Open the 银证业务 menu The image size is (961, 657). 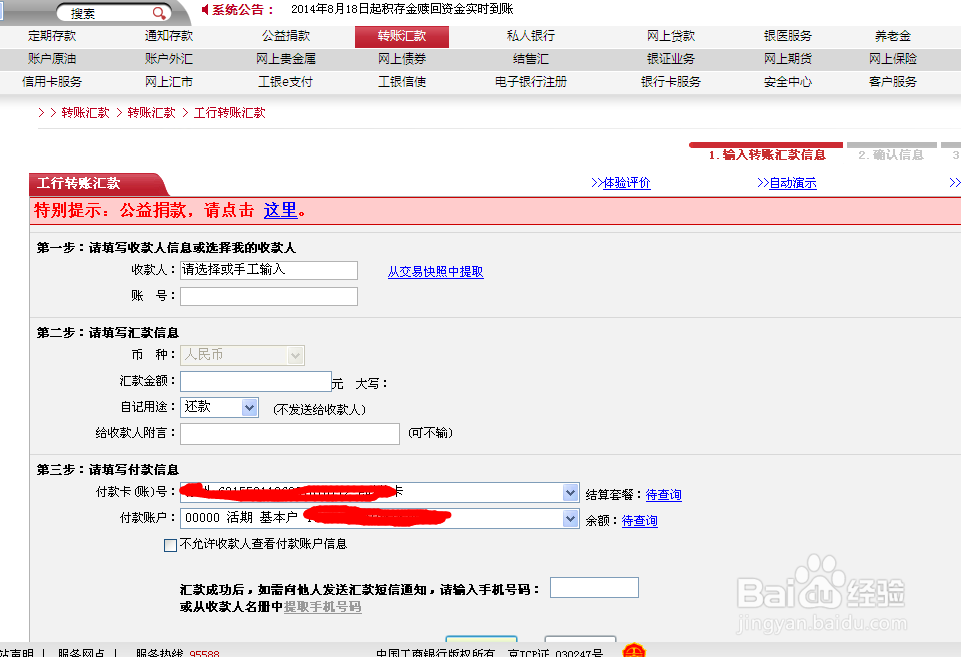(x=671, y=59)
